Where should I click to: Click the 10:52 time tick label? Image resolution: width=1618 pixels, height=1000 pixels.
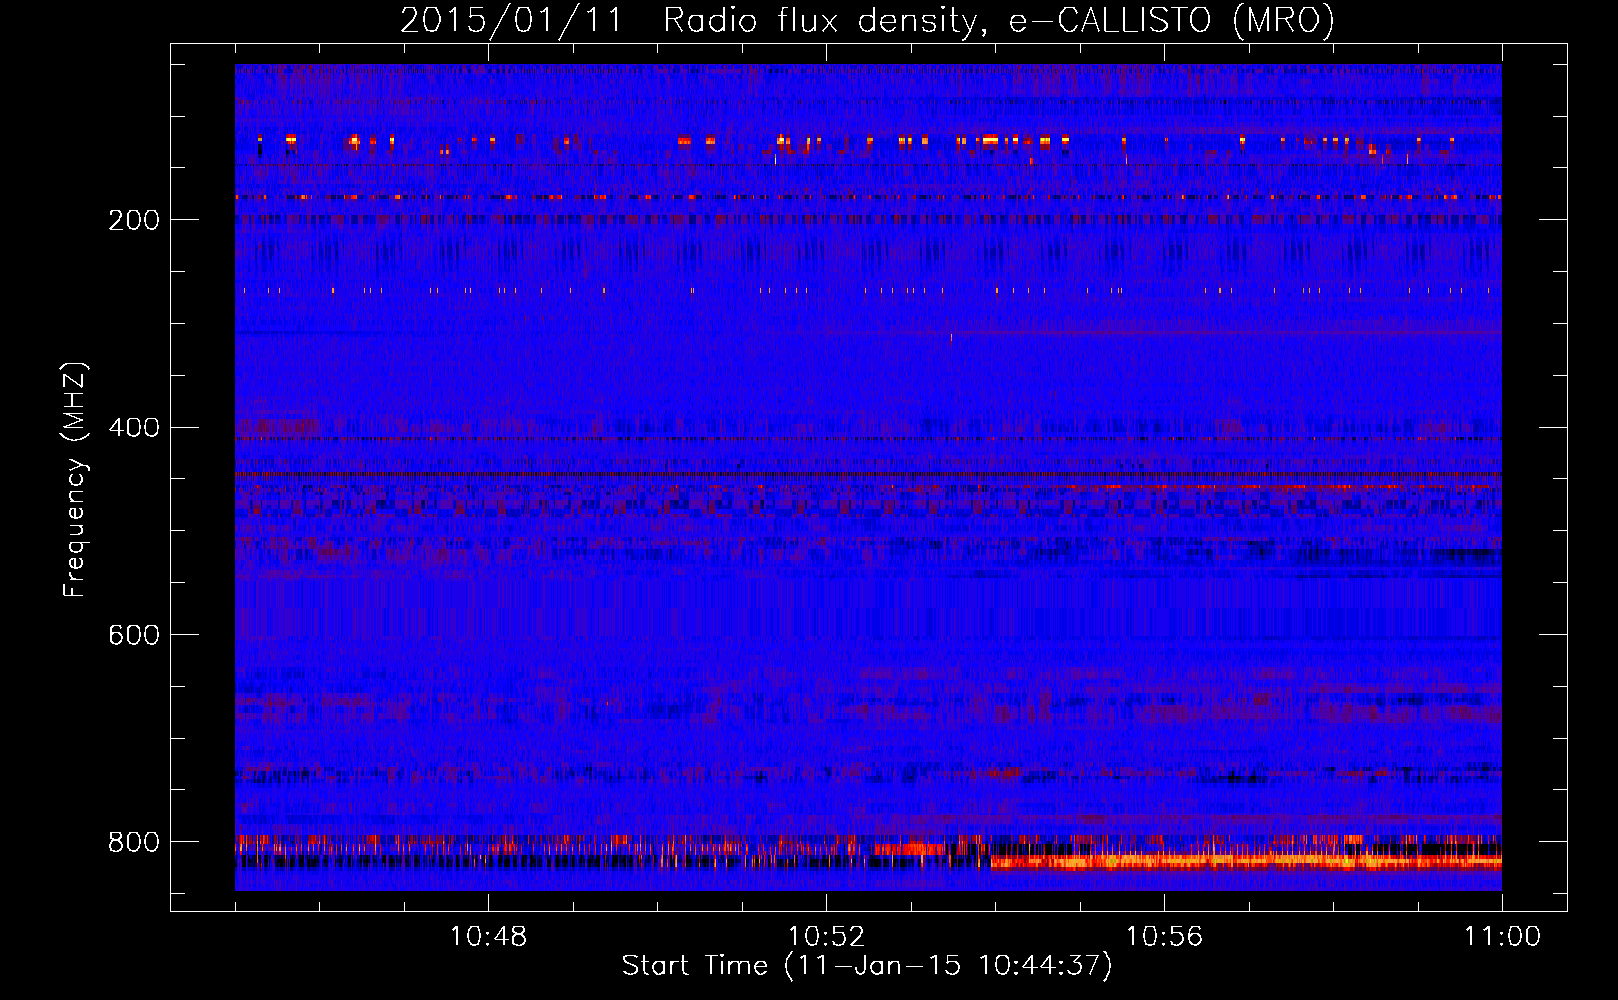tap(826, 937)
